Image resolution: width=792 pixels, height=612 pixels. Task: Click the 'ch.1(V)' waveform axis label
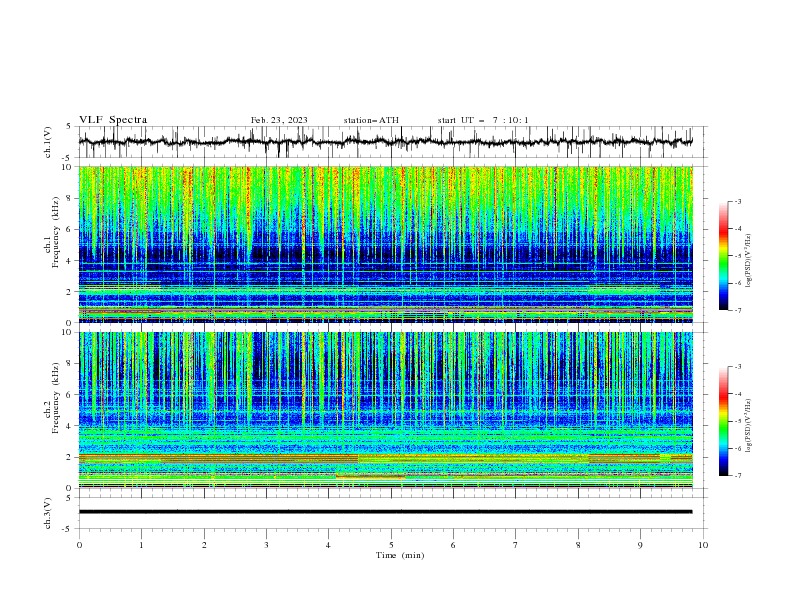(48, 142)
